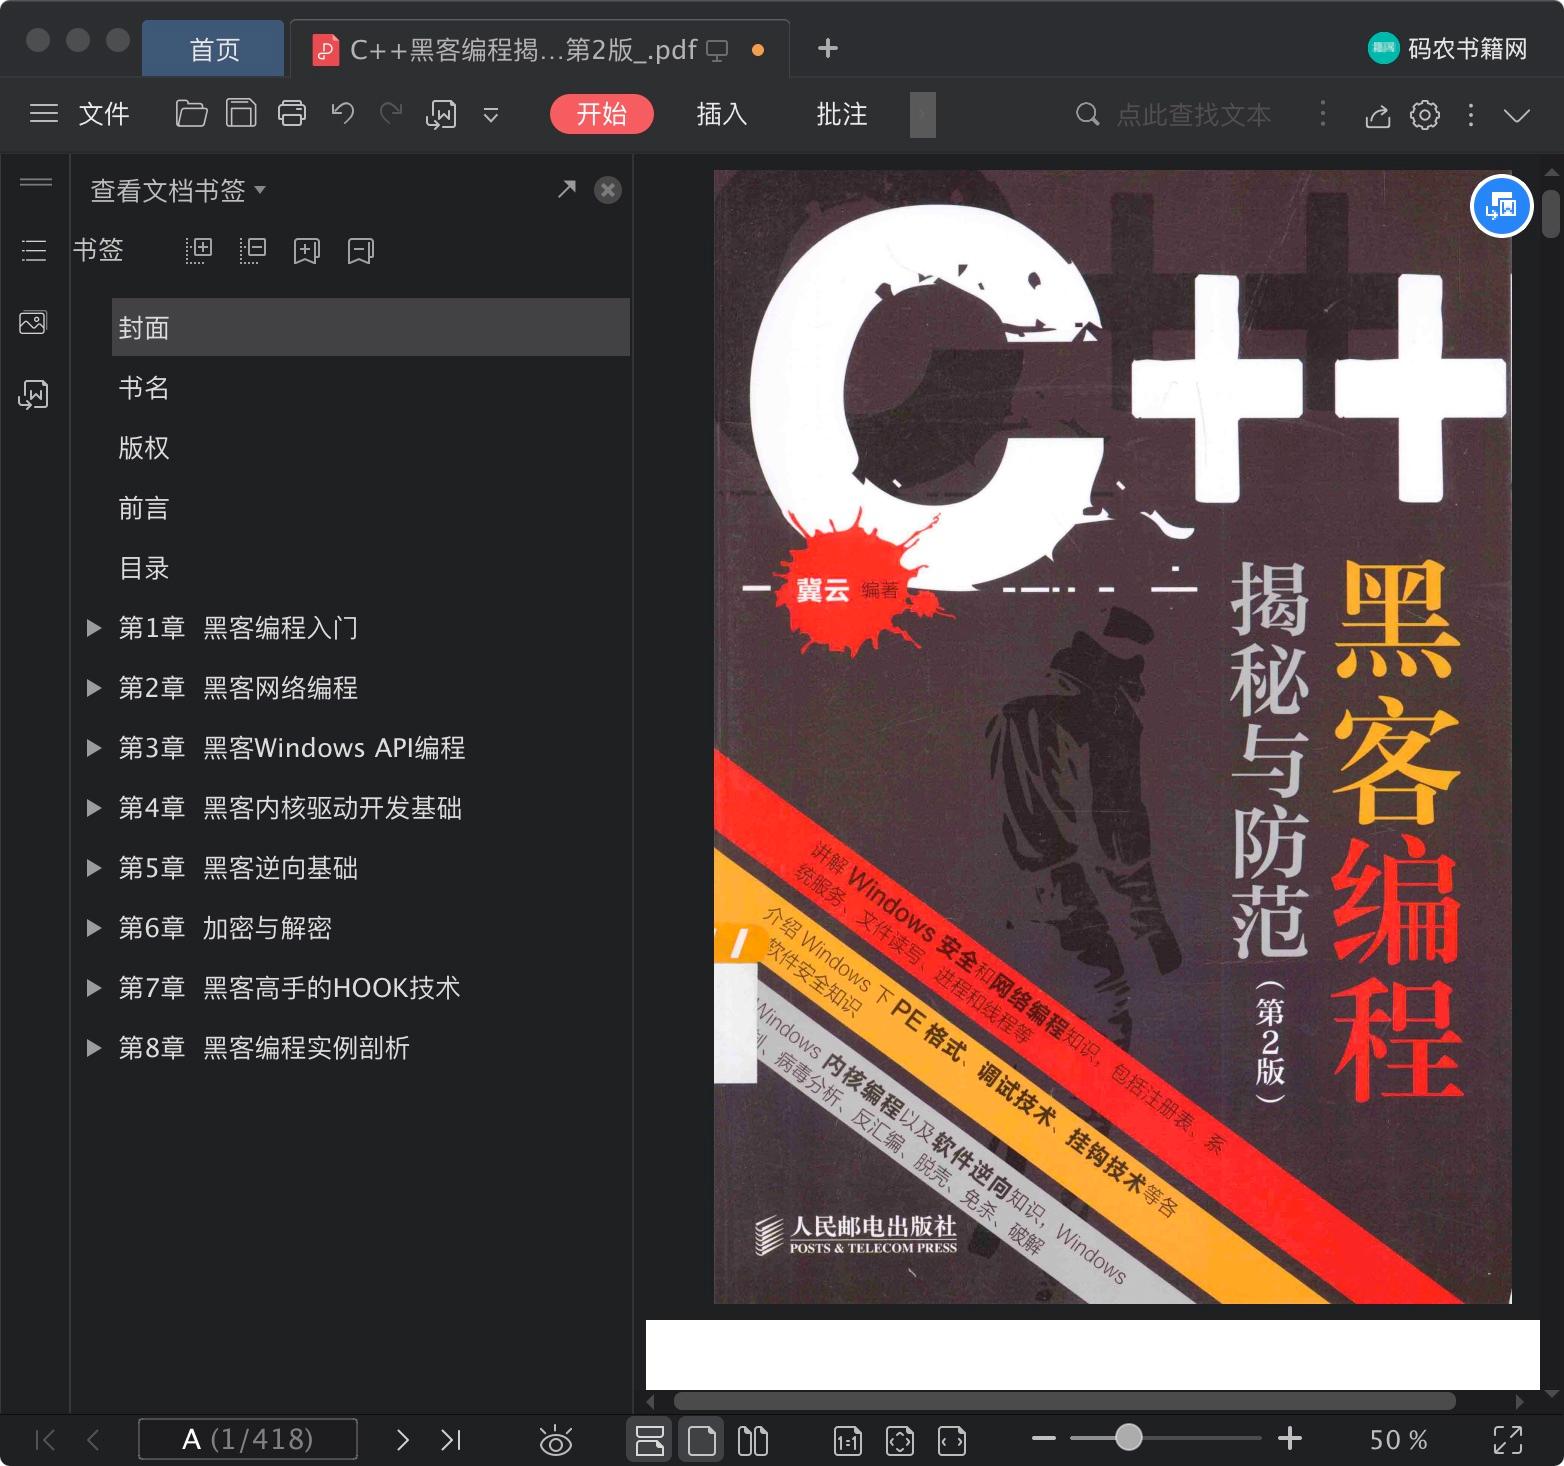Click the zoom slider handle
The image size is (1564, 1466).
1128,1438
